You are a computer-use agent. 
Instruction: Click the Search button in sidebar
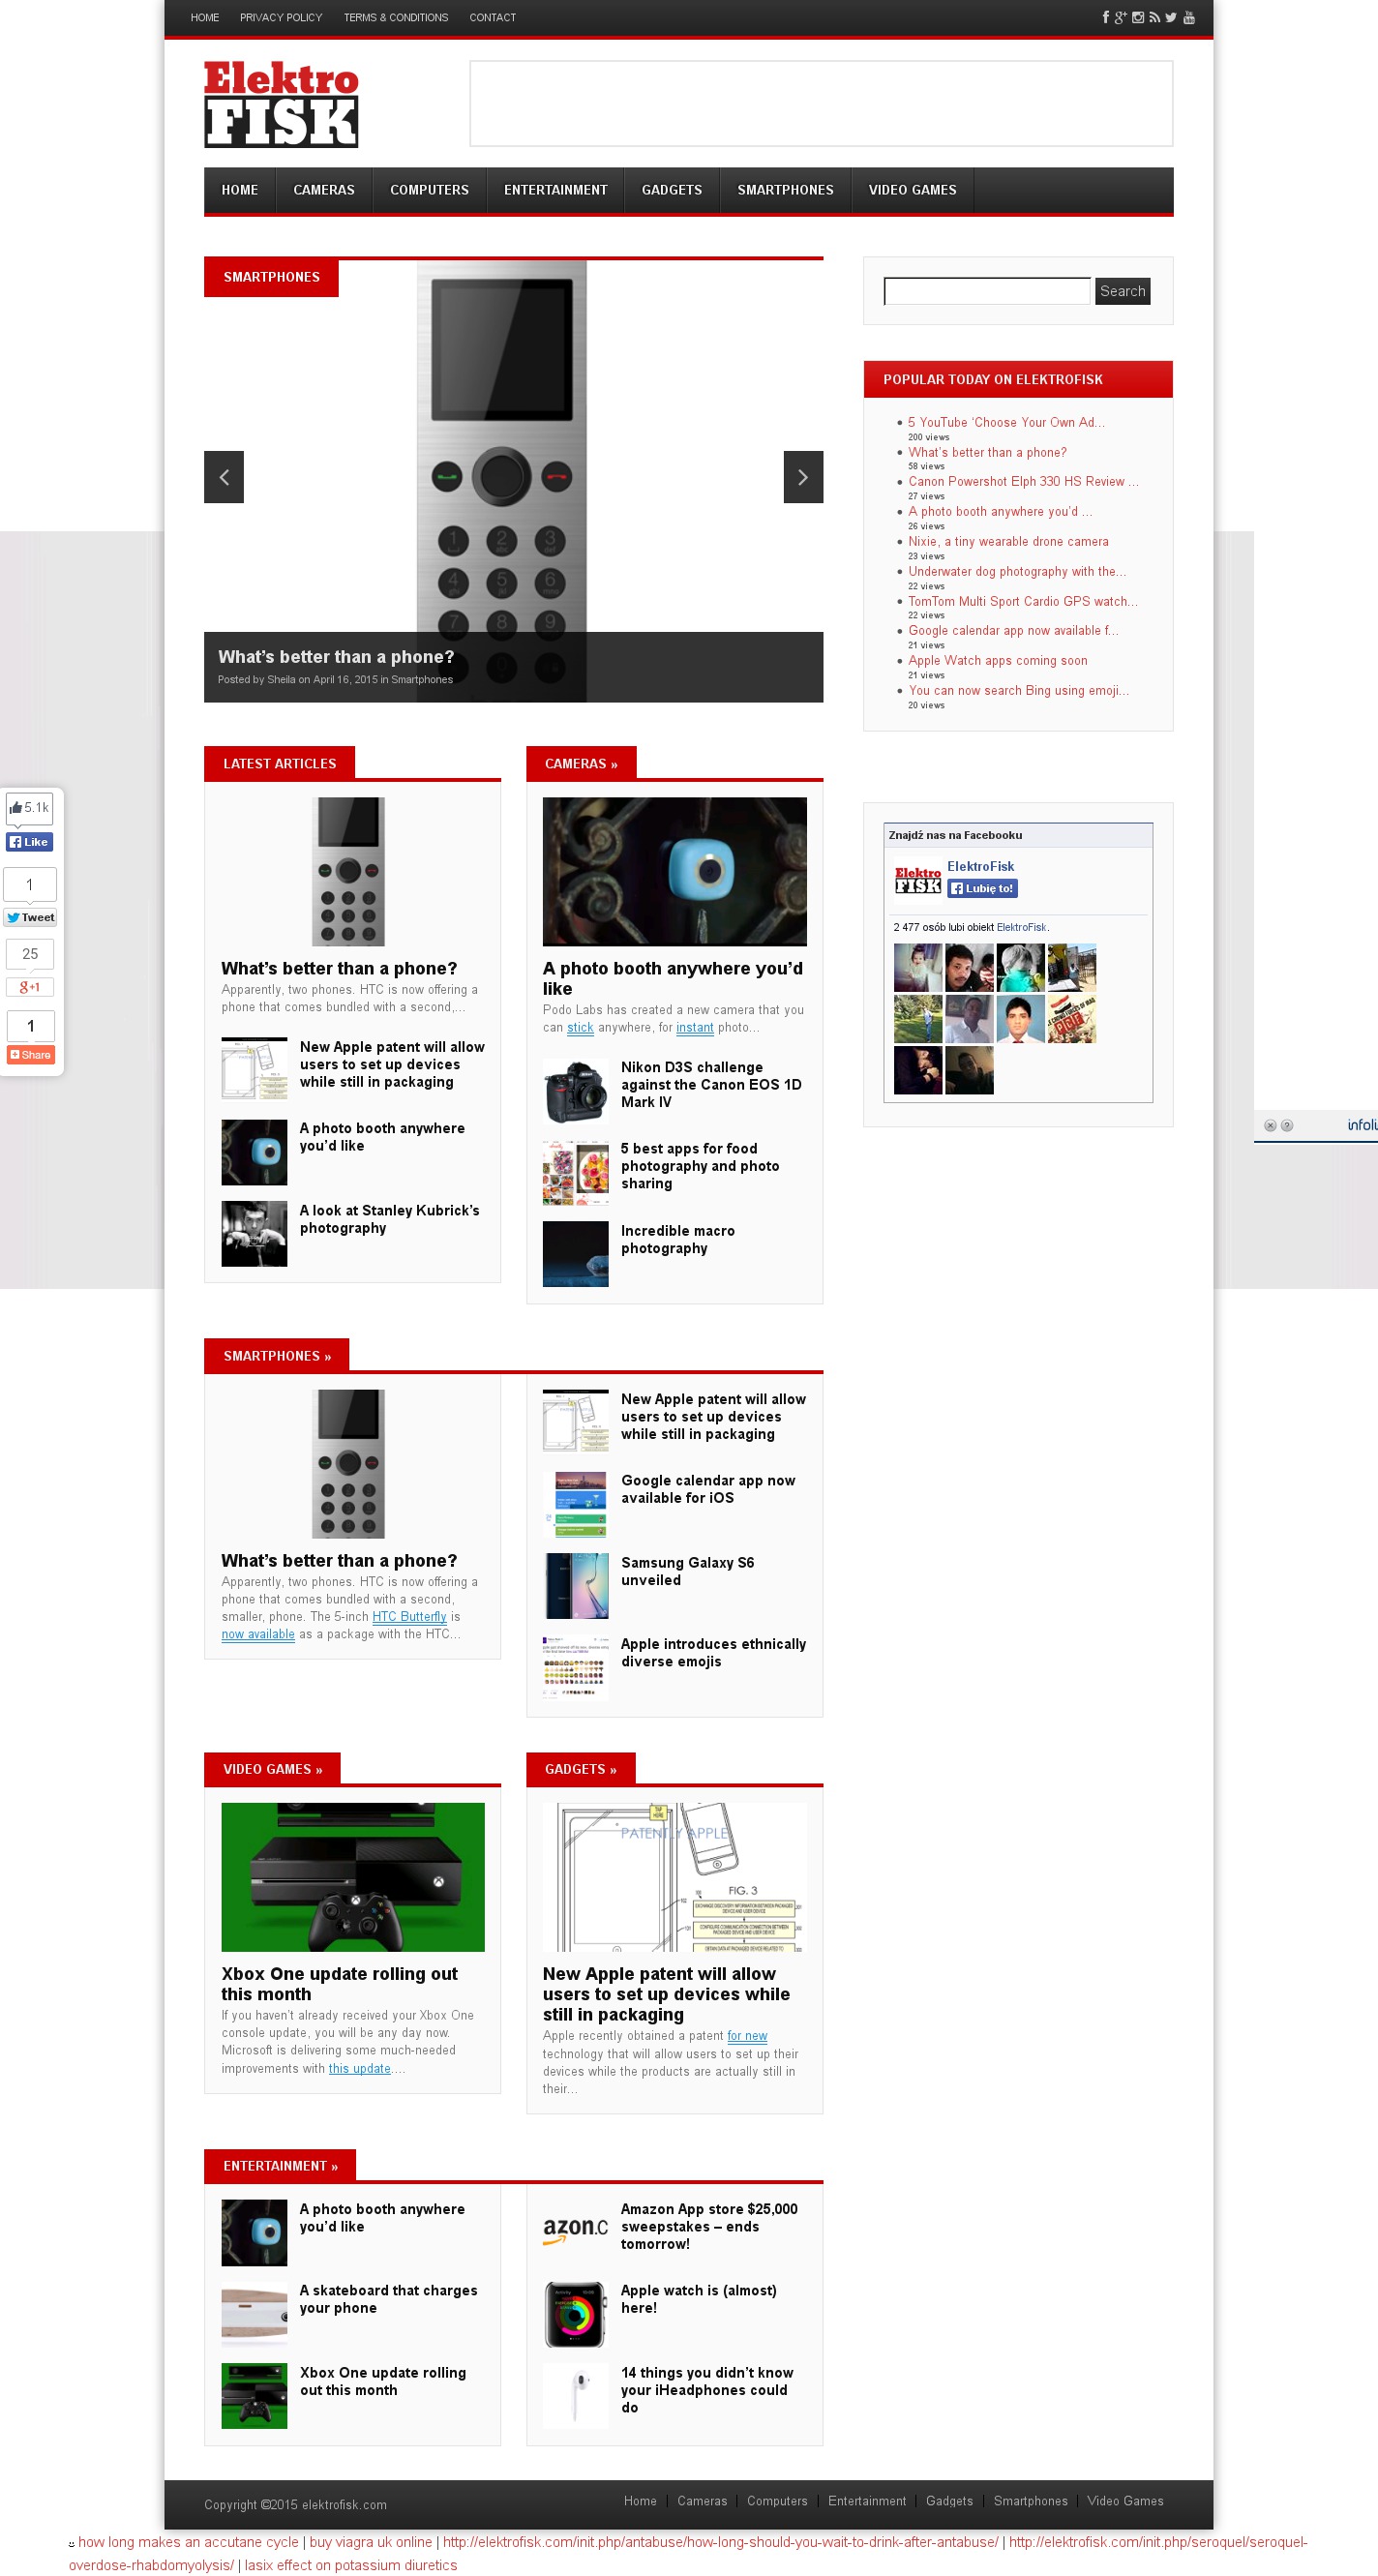pyautogui.click(x=1122, y=291)
